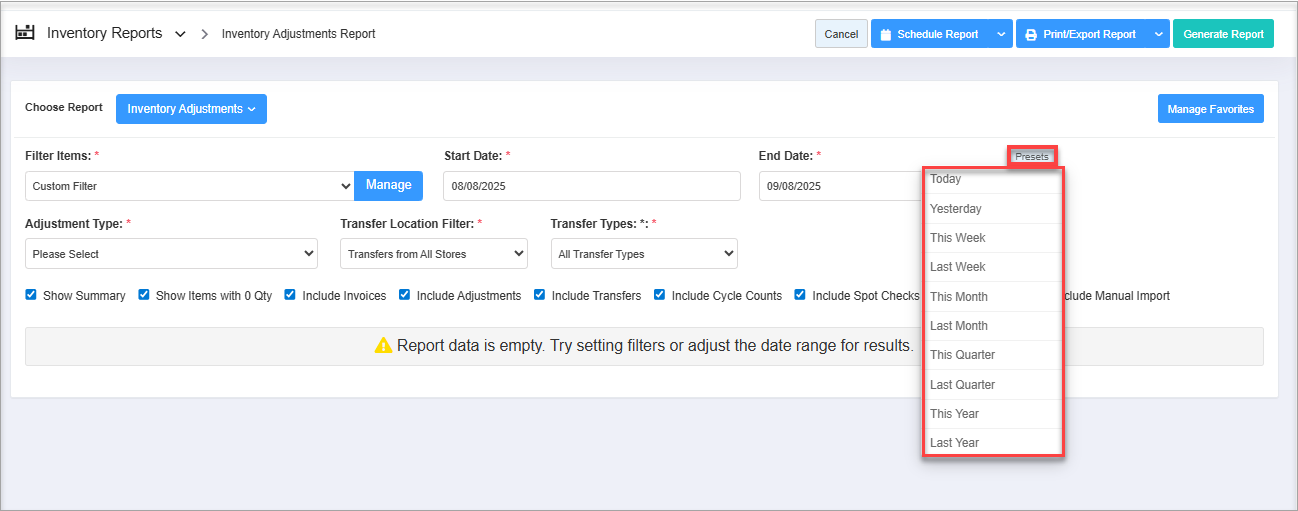Viewport: 1298px width, 511px height.
Task: Choose This Quarter from presets list
Action: 962,355
